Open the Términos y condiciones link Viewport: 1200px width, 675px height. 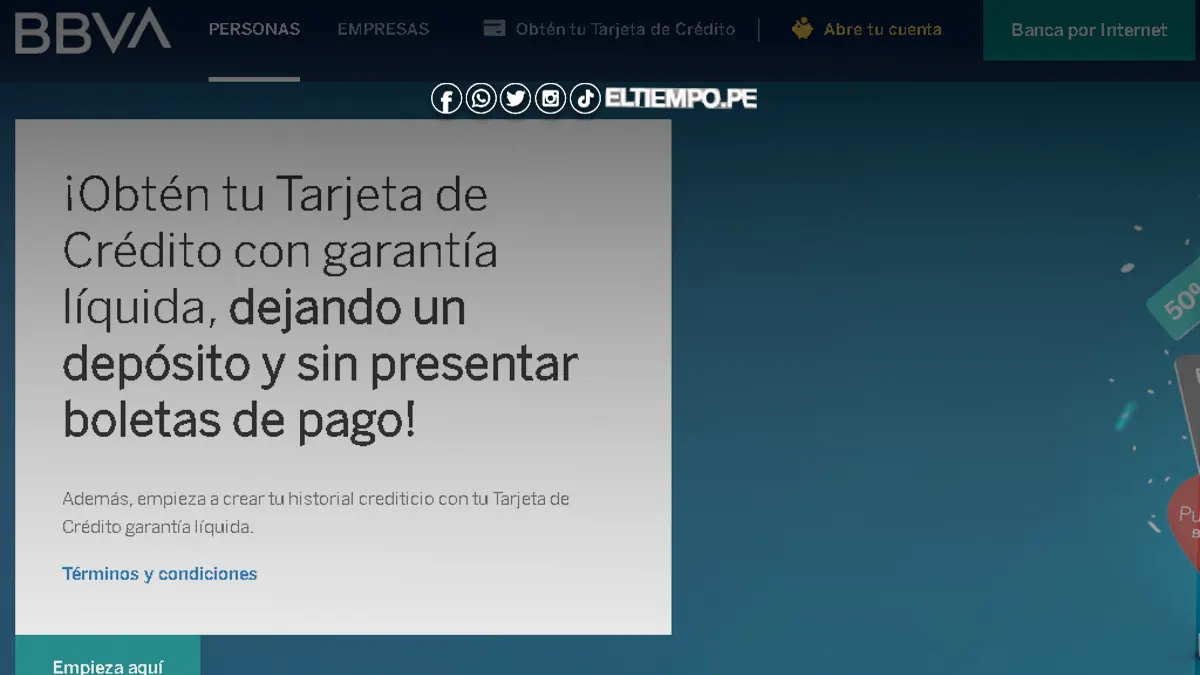tap(160, 574)
